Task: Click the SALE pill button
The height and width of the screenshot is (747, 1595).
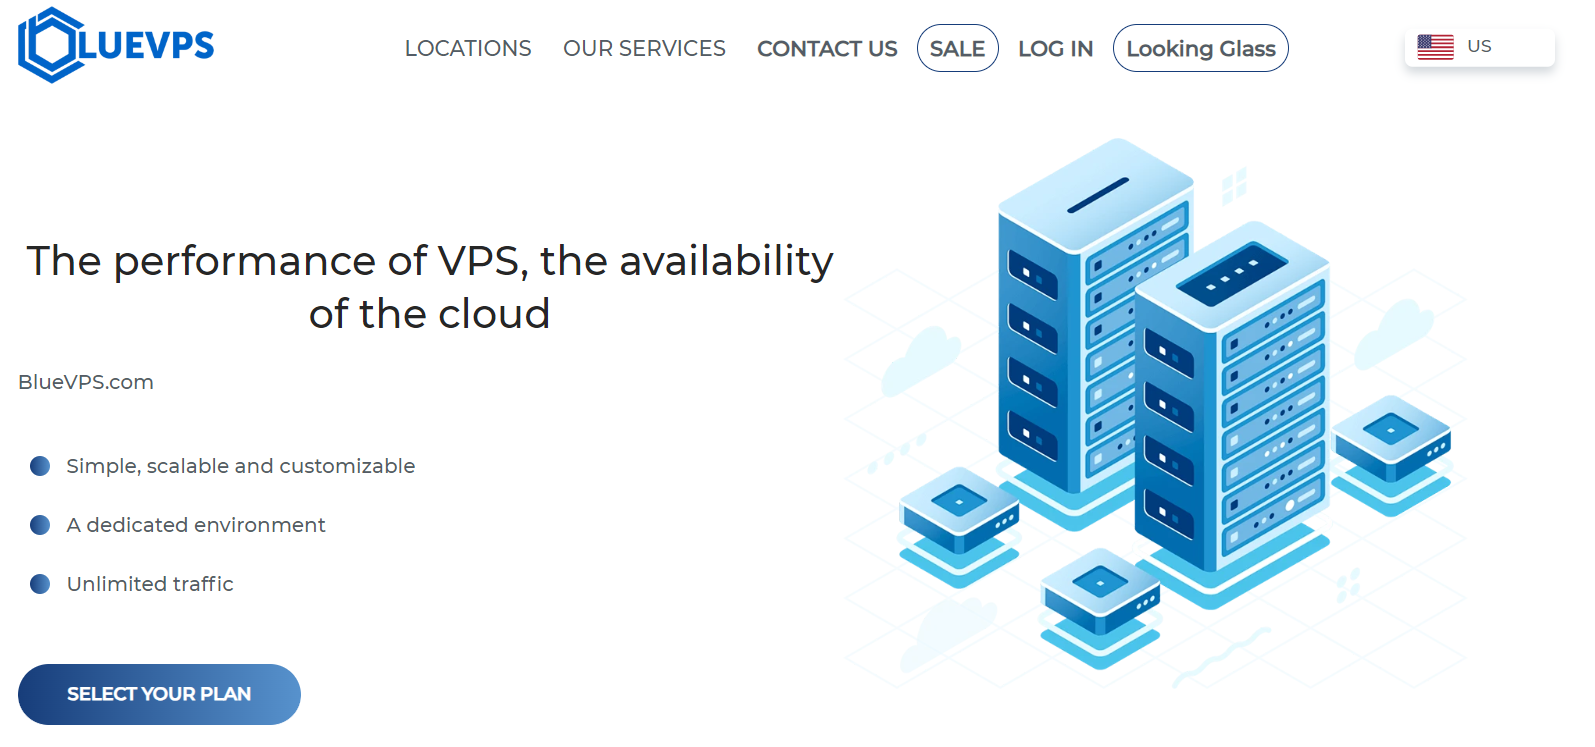Action: [957, 48]
